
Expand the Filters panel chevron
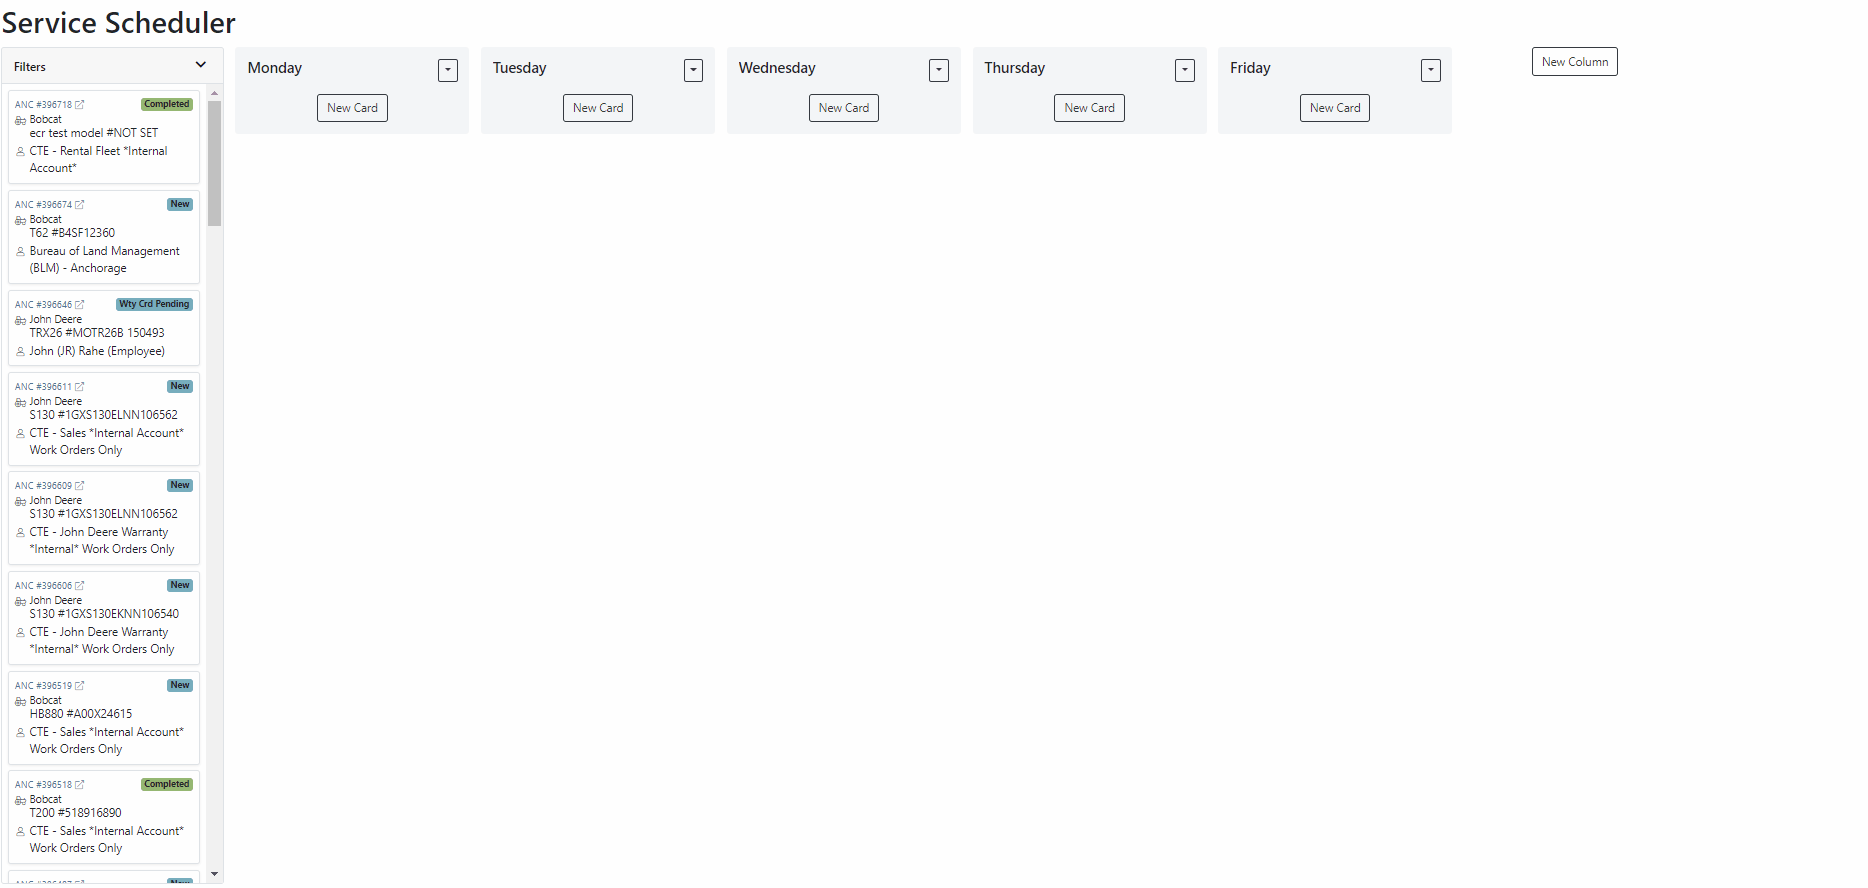[x=201, y=65]
